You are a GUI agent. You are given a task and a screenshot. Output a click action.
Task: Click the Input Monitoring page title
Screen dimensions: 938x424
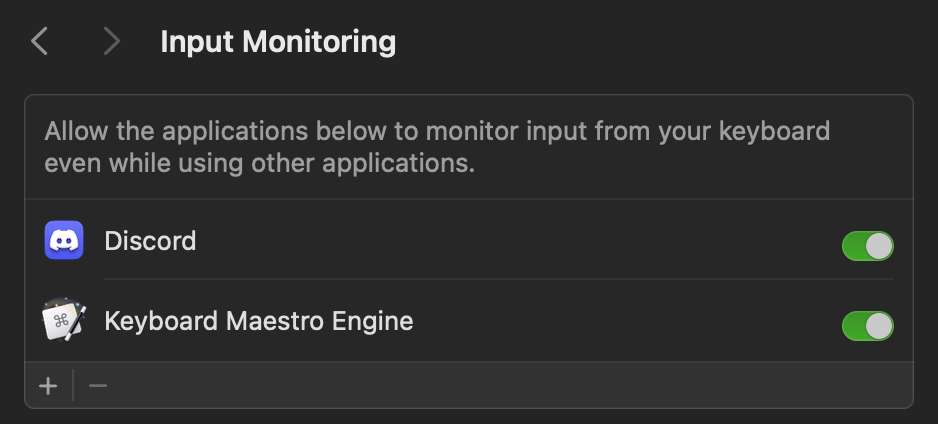pos(278,42)
